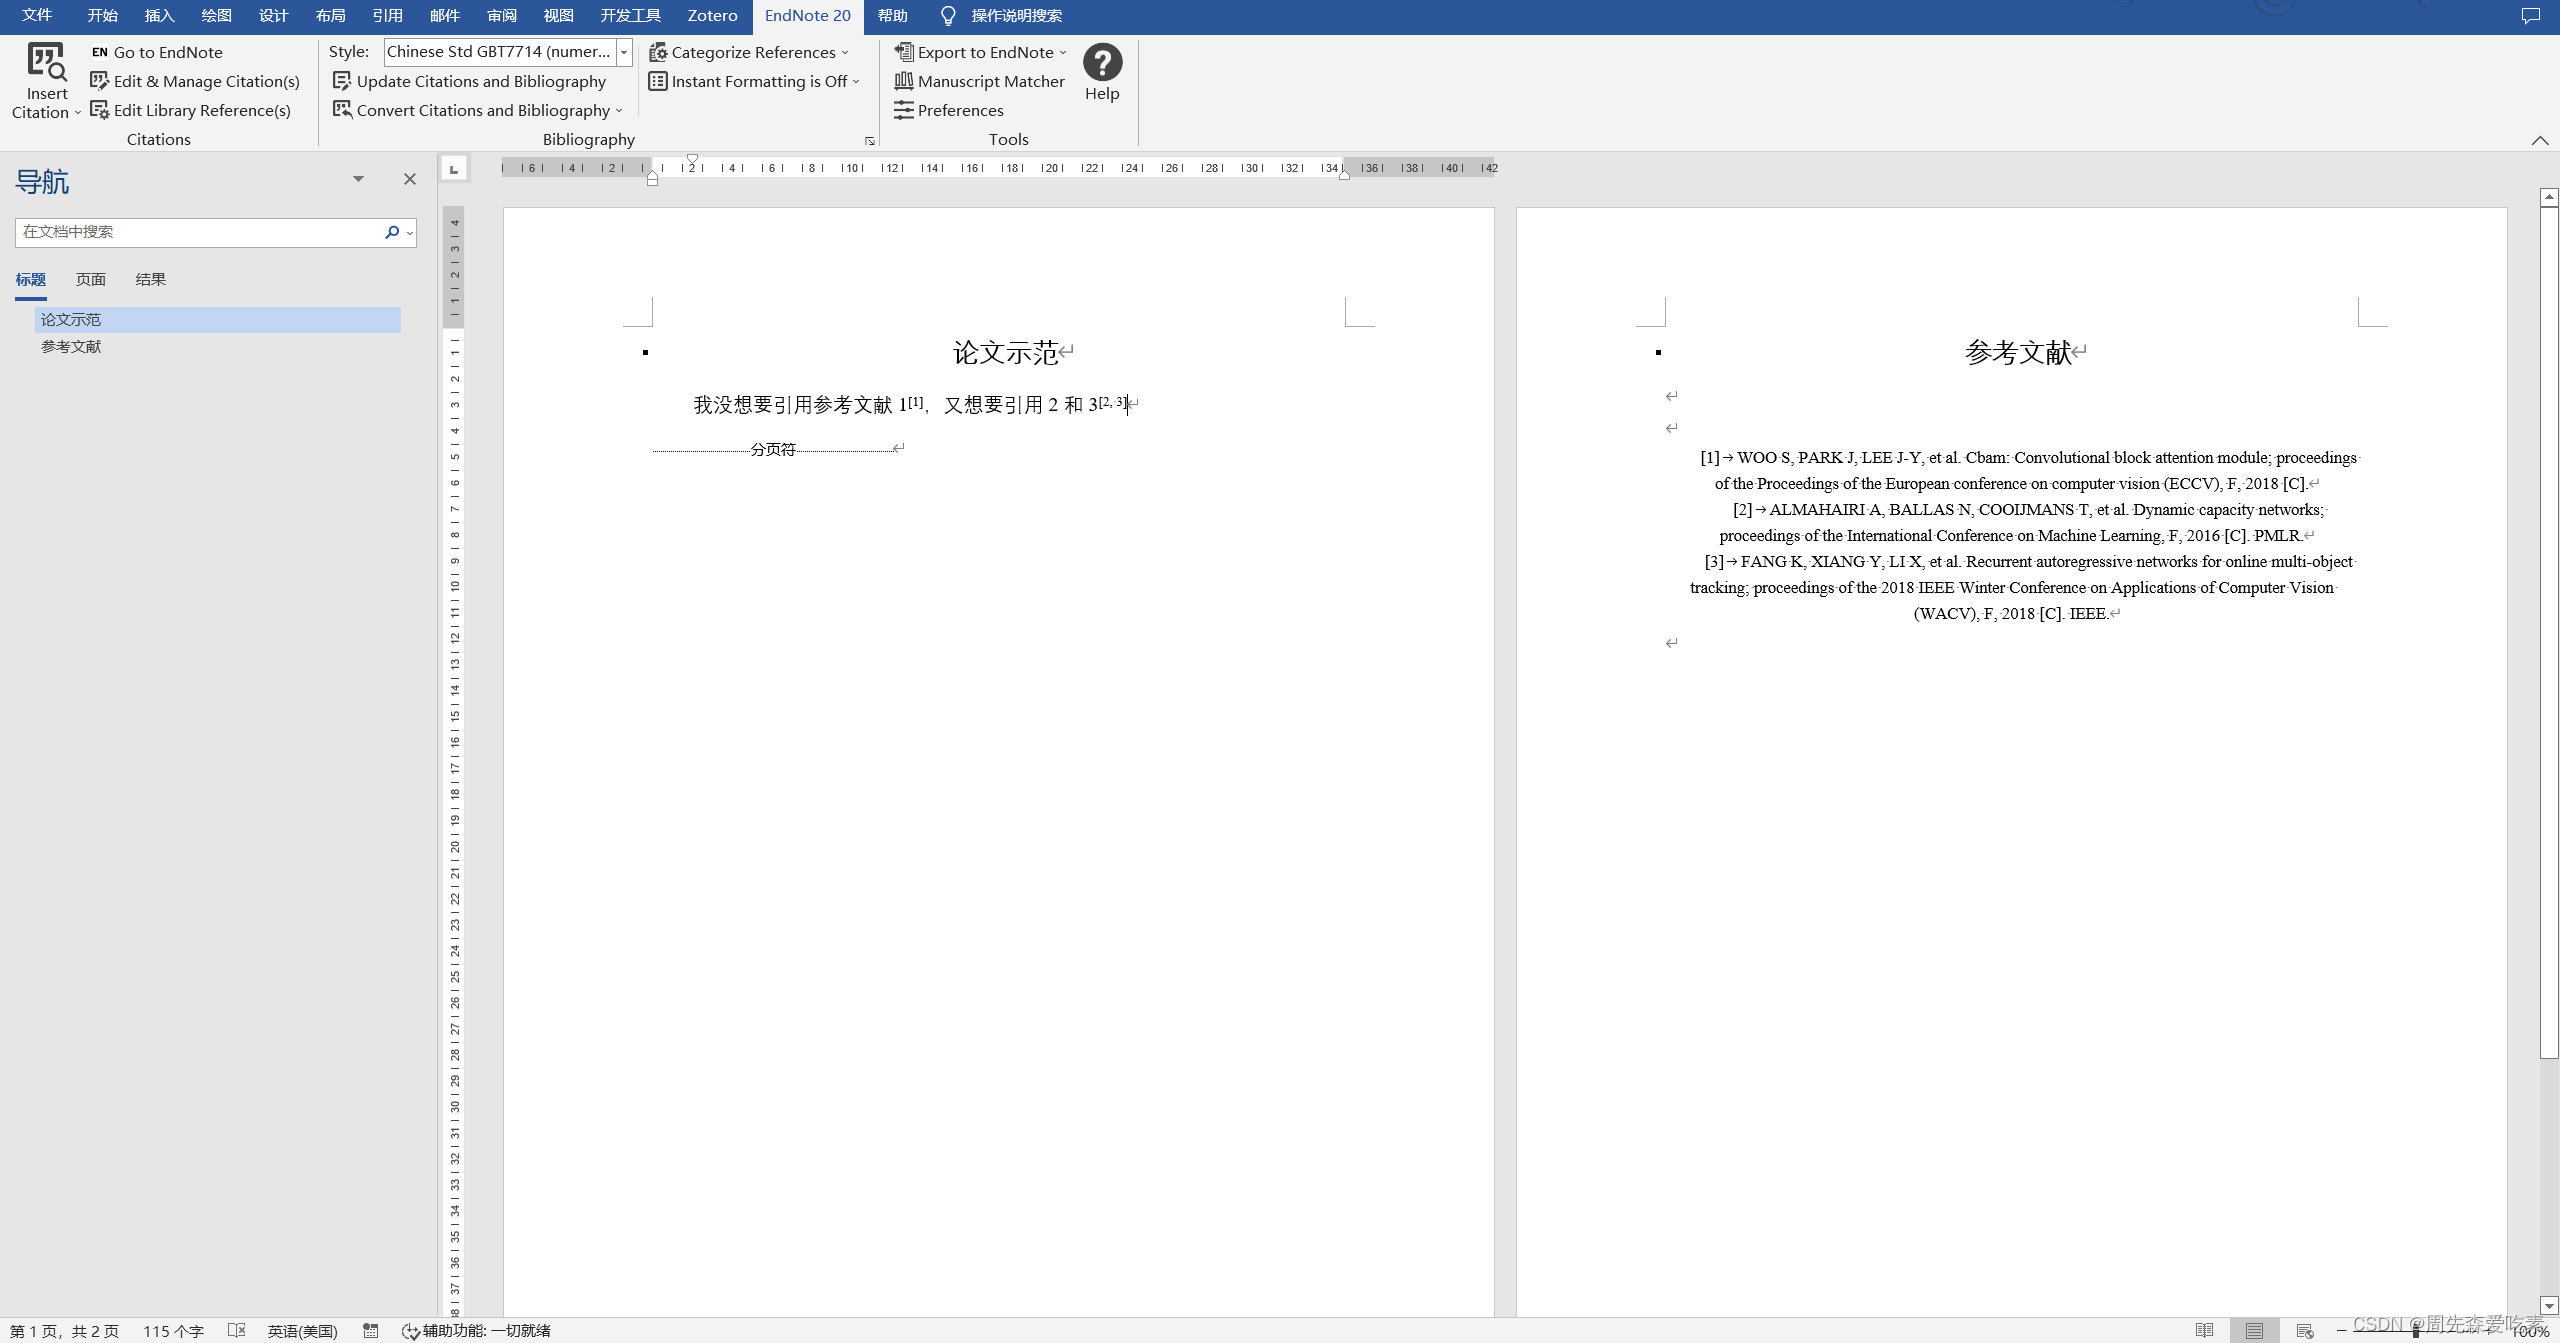Image resolution: width=2560 pixels, height=1343 pixels.
Task: Expand Export to EndNote dropdown
Action: (1062, 52)
